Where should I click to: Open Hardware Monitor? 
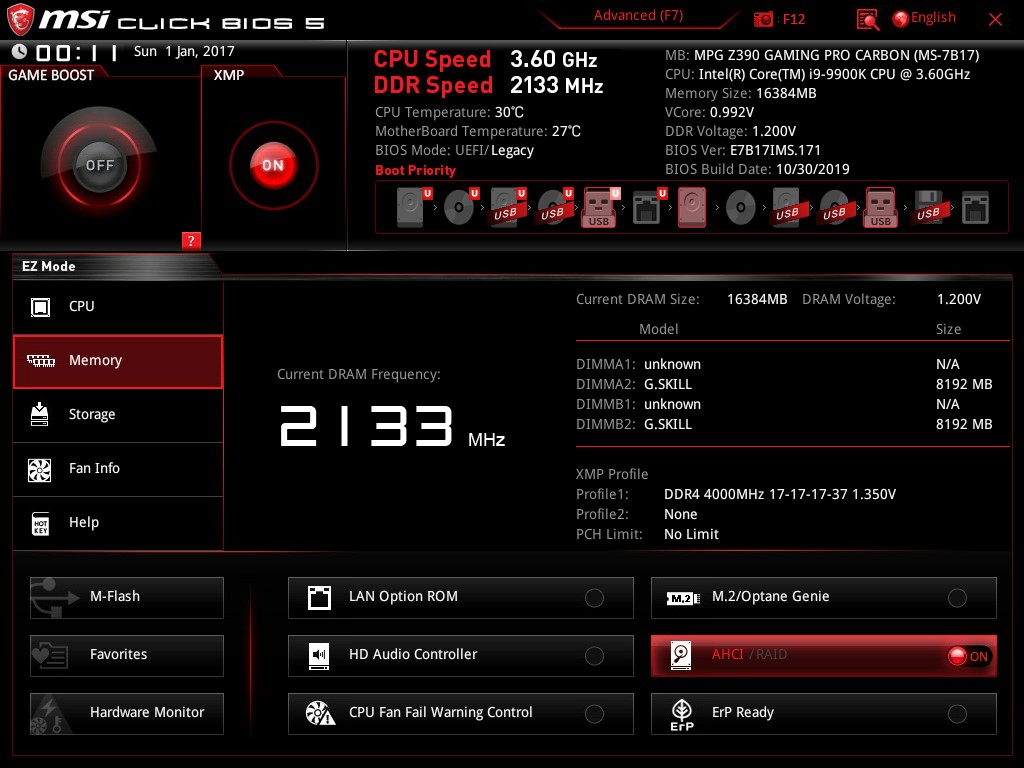point(127,714)
